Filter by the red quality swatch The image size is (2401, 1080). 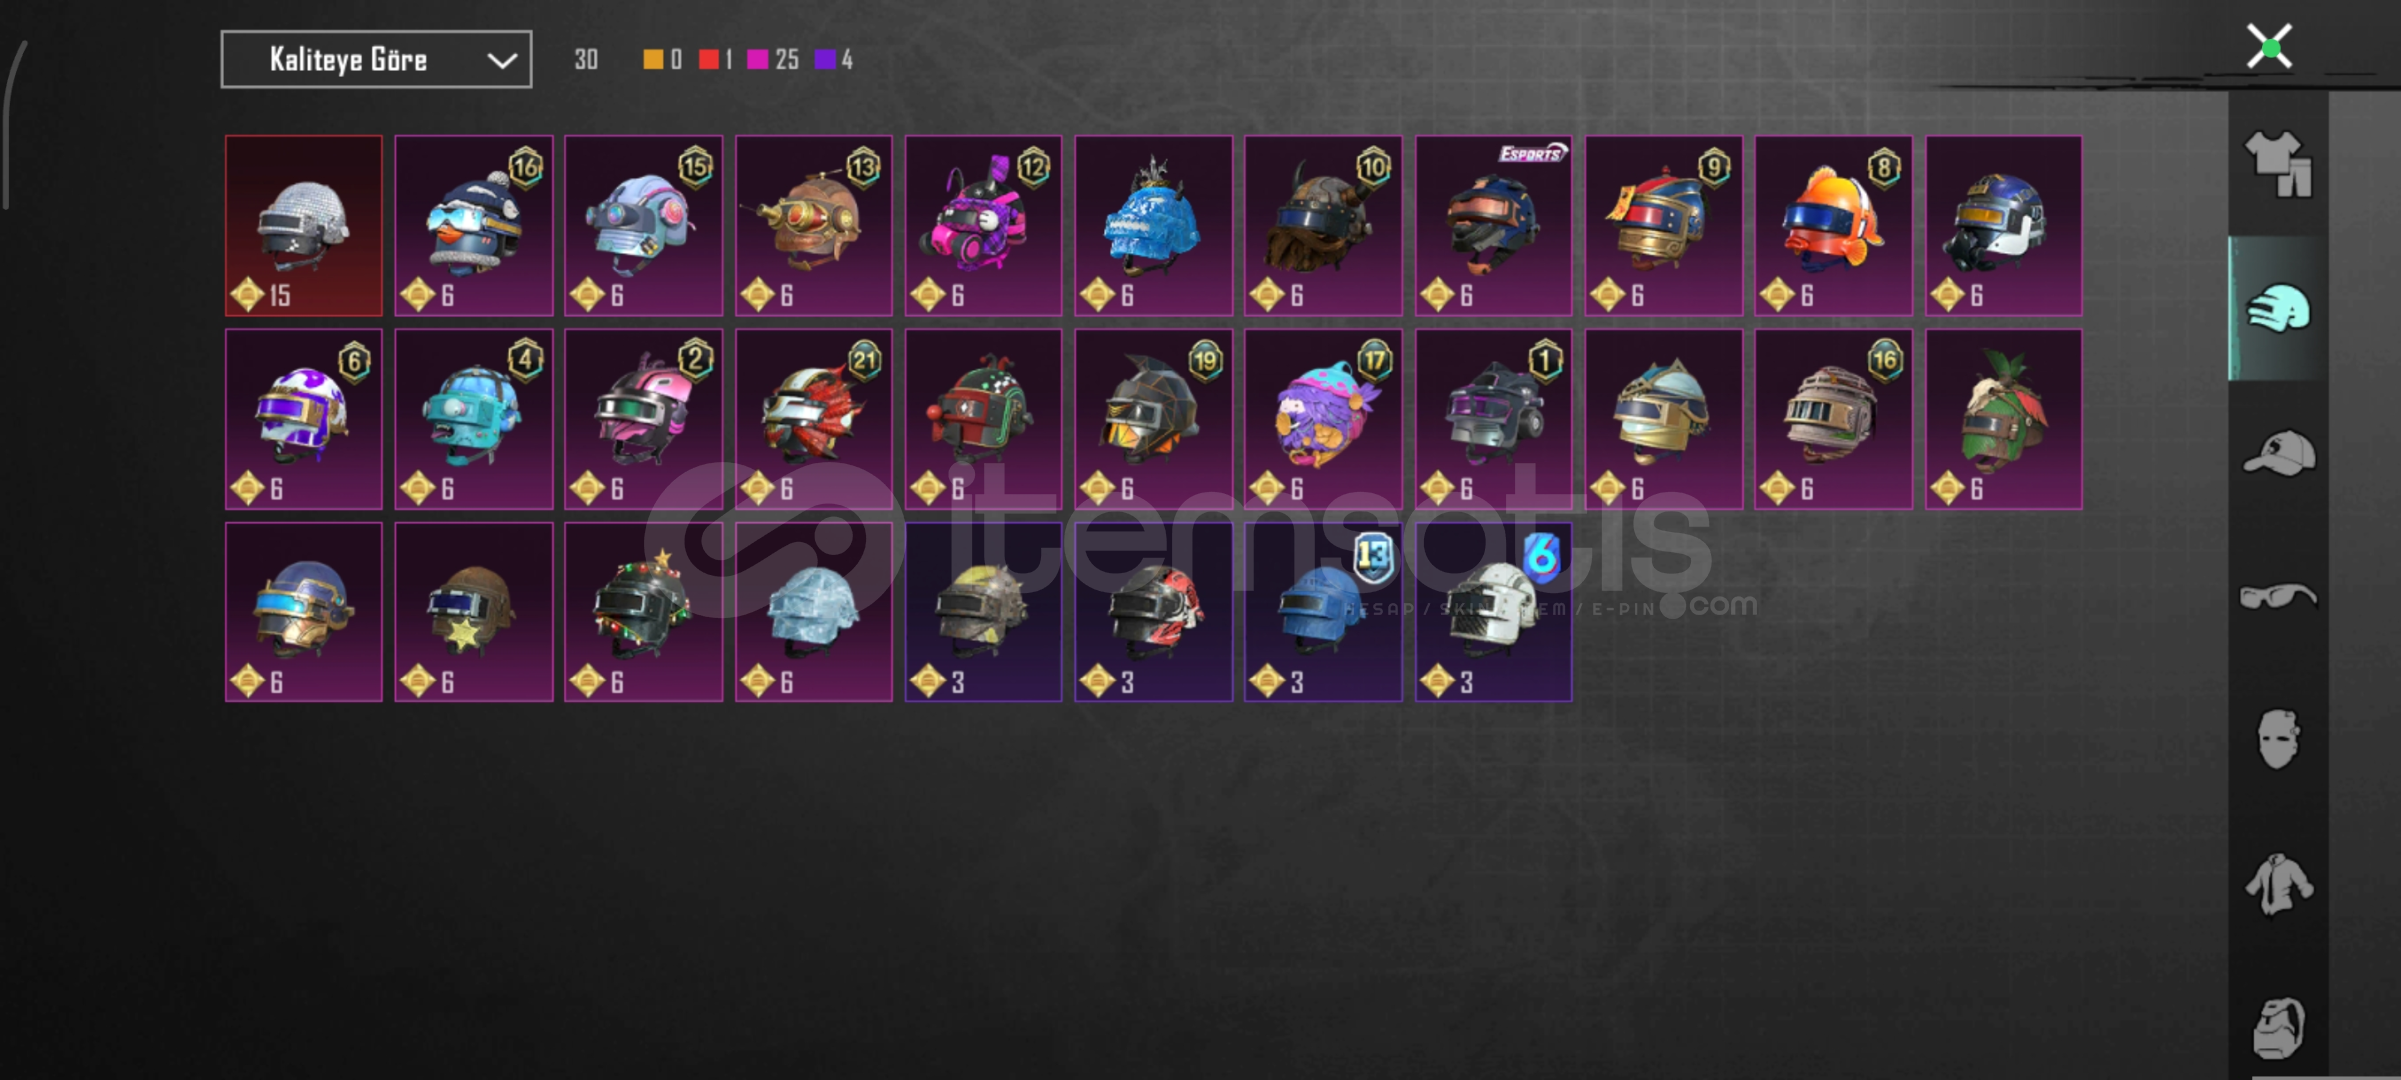point(709,60)
